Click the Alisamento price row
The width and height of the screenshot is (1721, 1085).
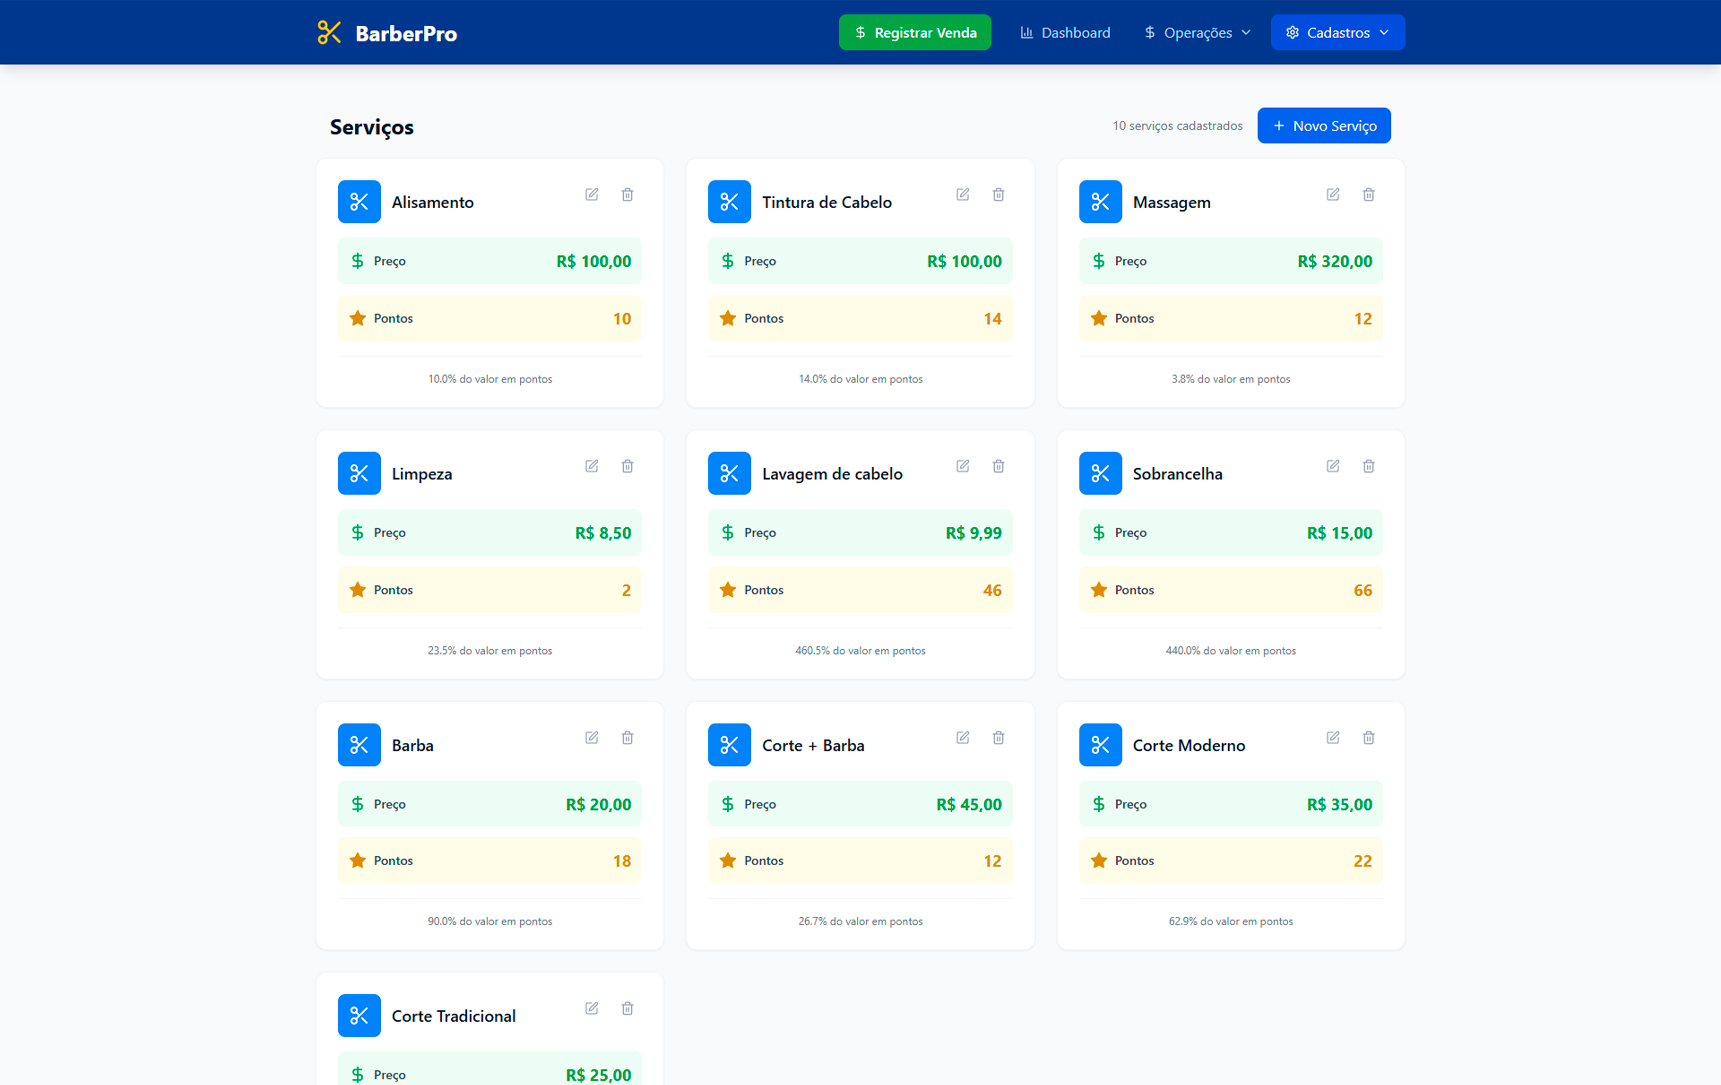pos(490,261)
